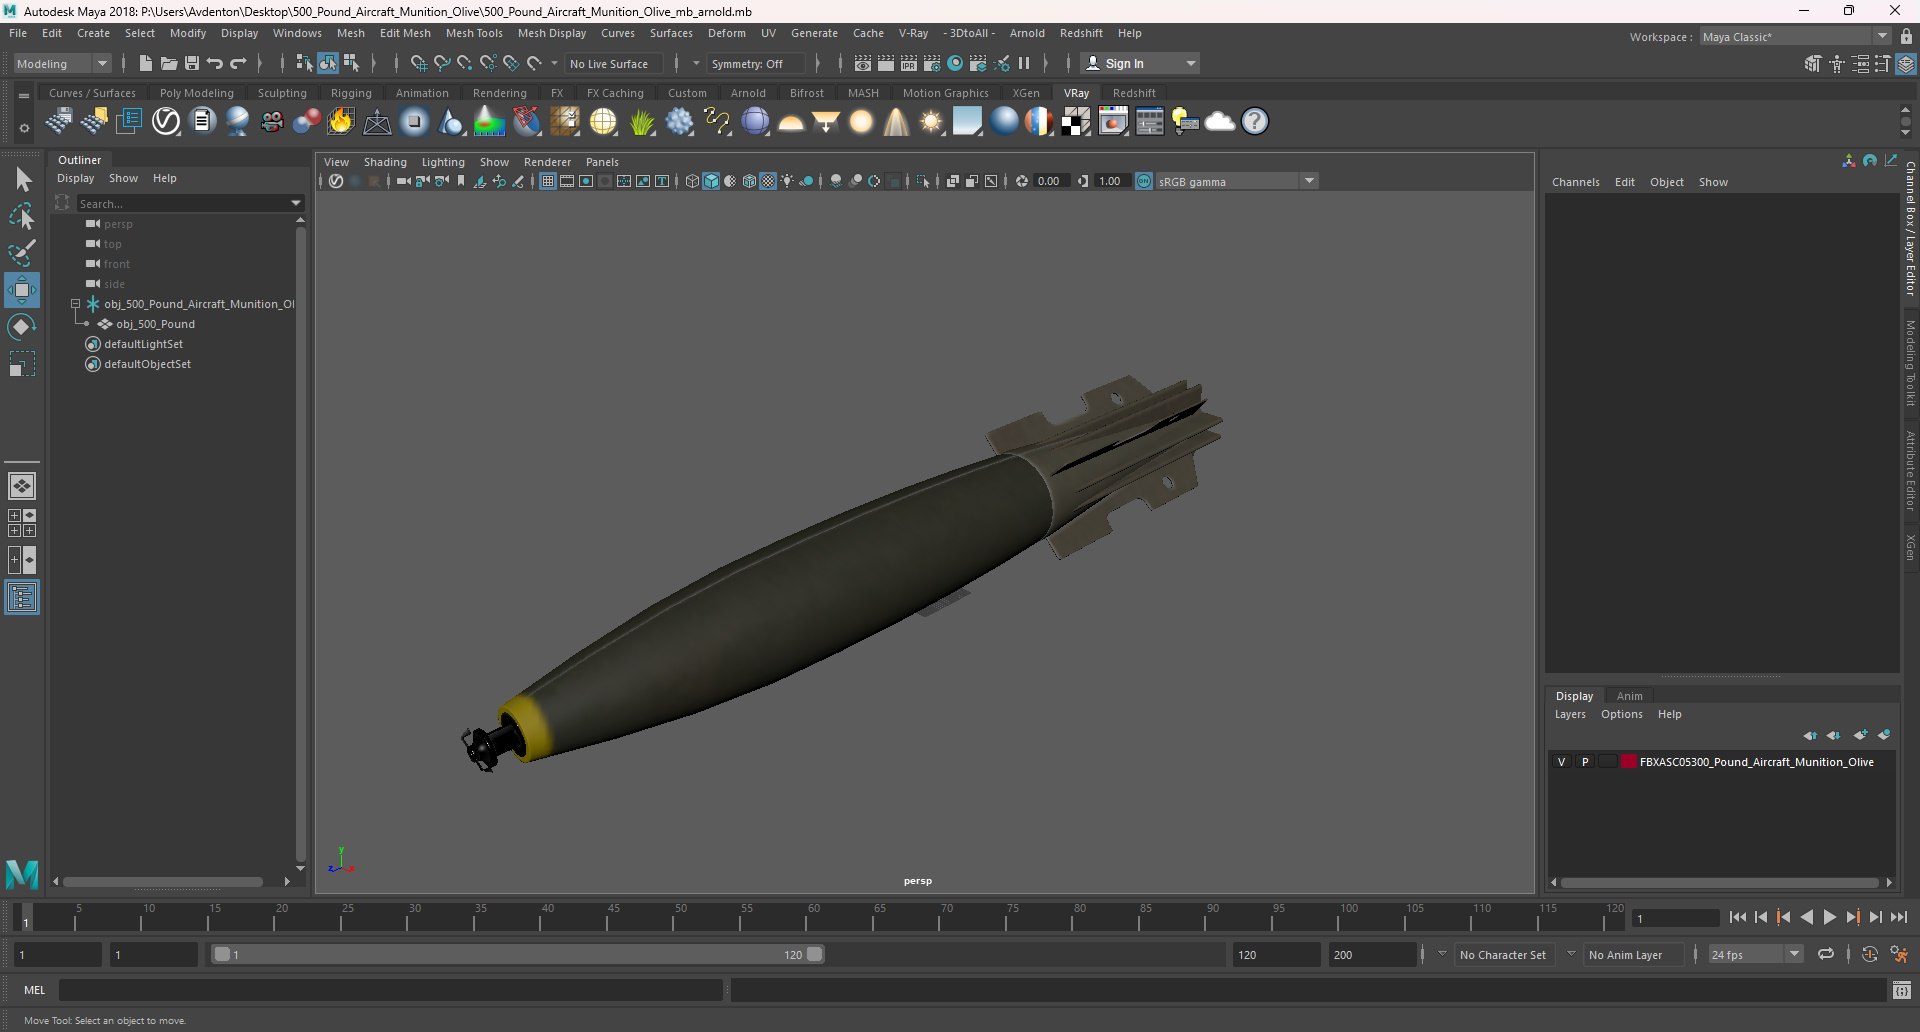Switch to four view layout icon

click(22, 523)
